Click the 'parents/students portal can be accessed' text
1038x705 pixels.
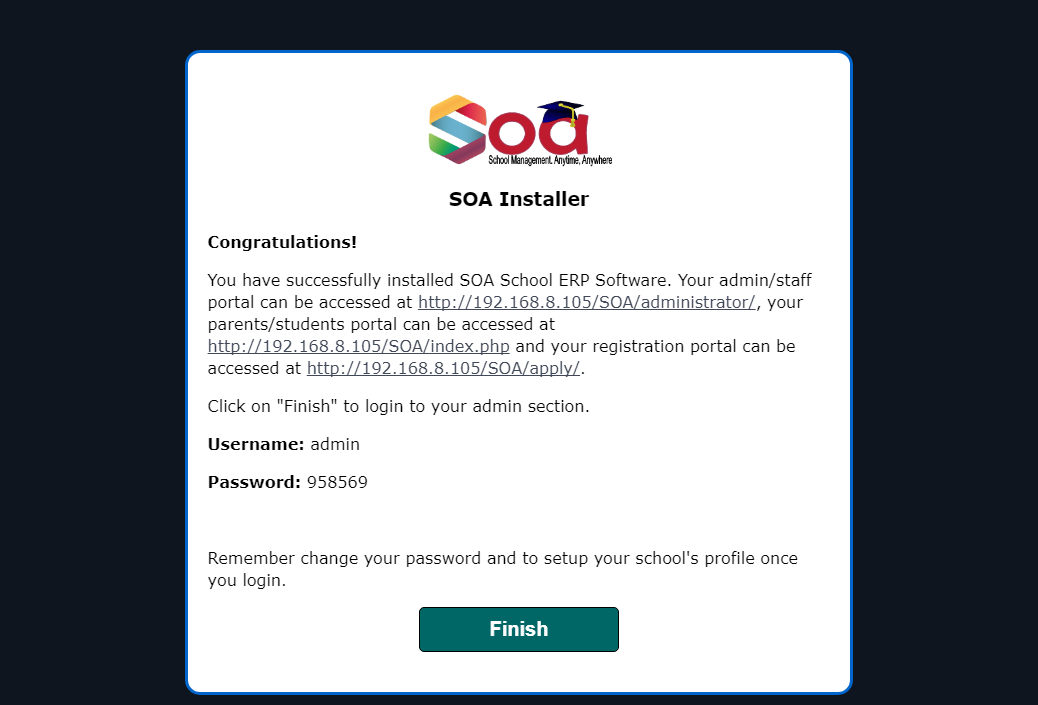click(x=381, y=324)
